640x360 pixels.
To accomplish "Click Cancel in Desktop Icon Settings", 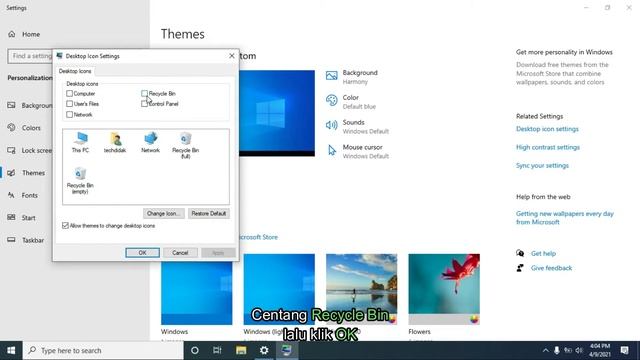I will (180, 253).
